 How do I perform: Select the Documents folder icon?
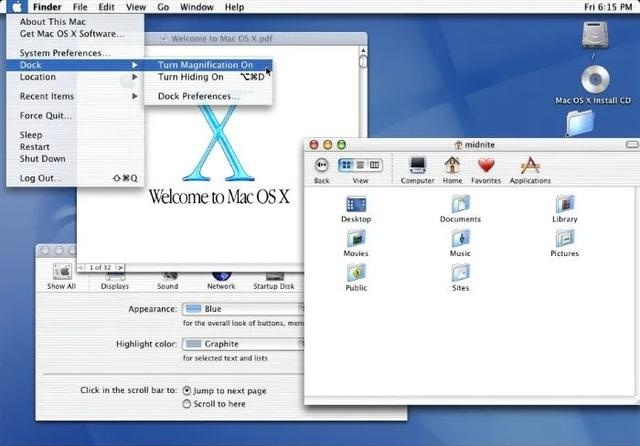460,204
